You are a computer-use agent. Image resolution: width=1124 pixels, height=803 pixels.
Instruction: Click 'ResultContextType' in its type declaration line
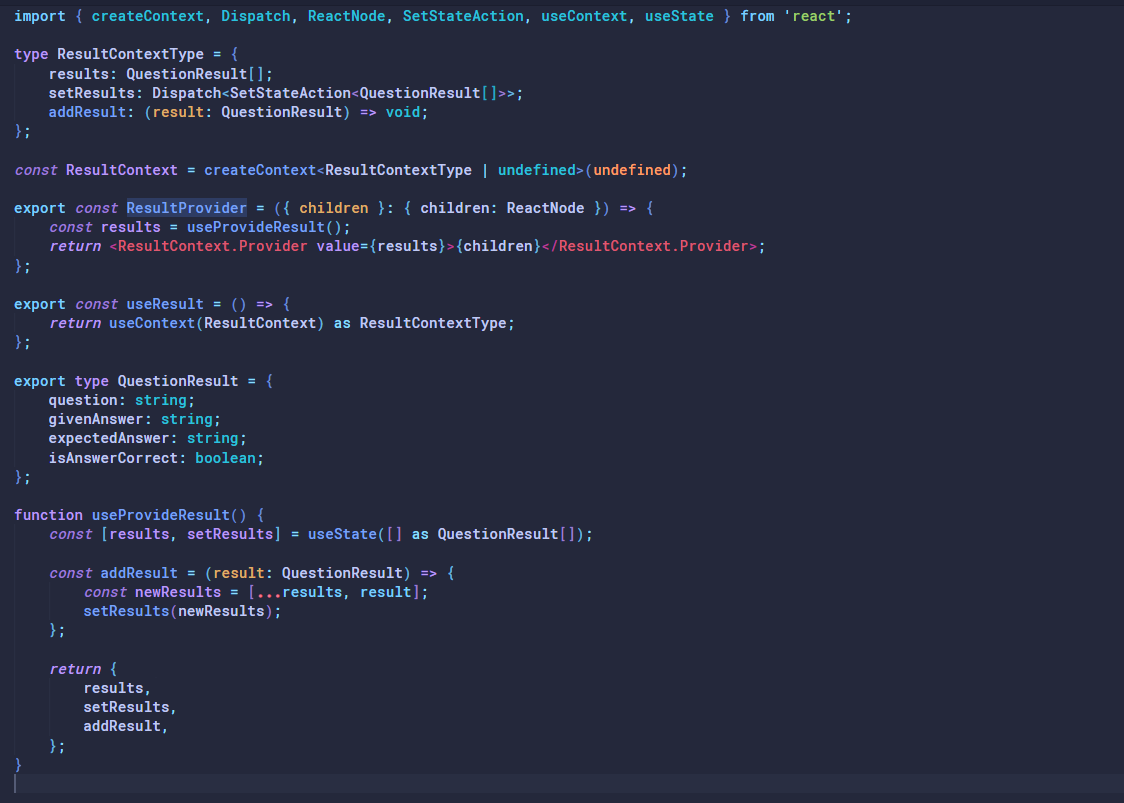[x=130, y=54]
